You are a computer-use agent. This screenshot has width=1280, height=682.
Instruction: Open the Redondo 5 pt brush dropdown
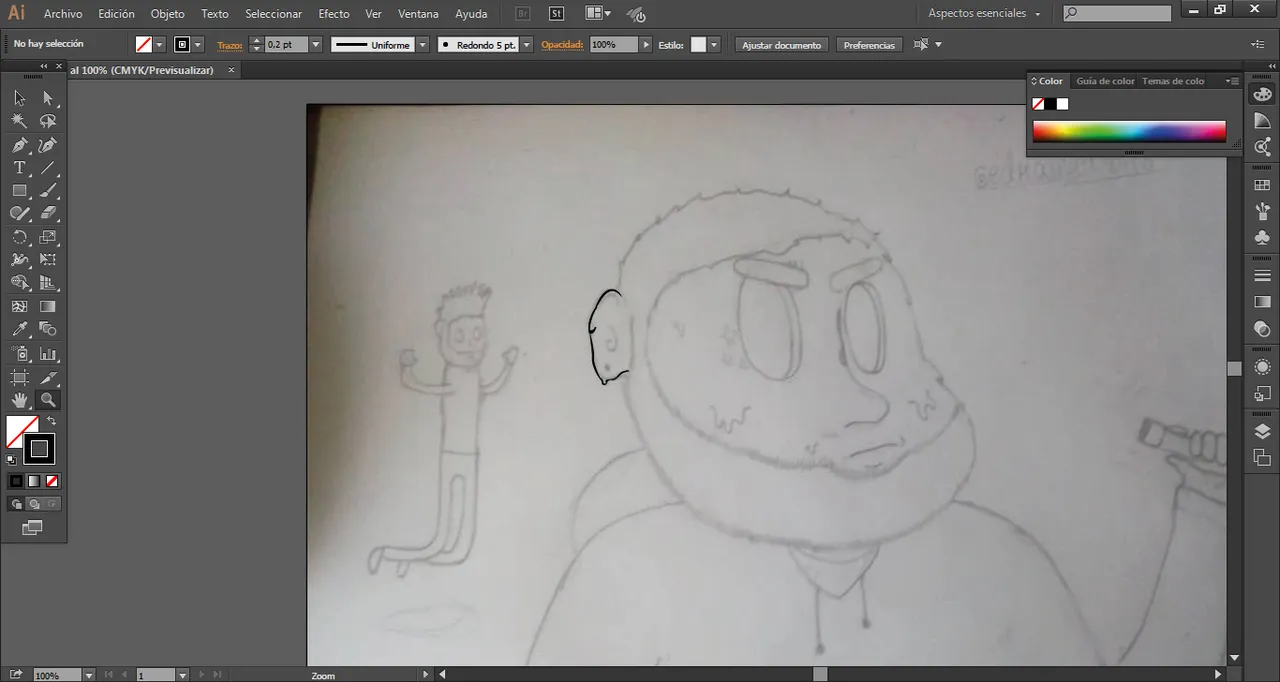coord(526,44)
